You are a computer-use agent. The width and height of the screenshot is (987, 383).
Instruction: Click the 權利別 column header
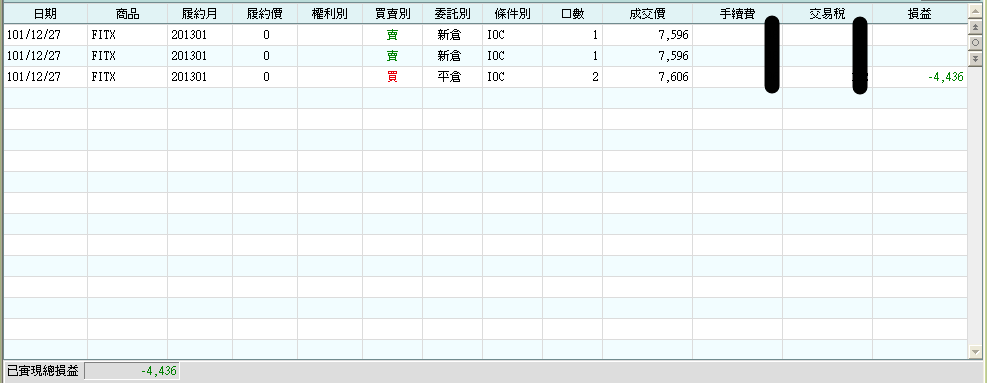[x=330, y=14]
